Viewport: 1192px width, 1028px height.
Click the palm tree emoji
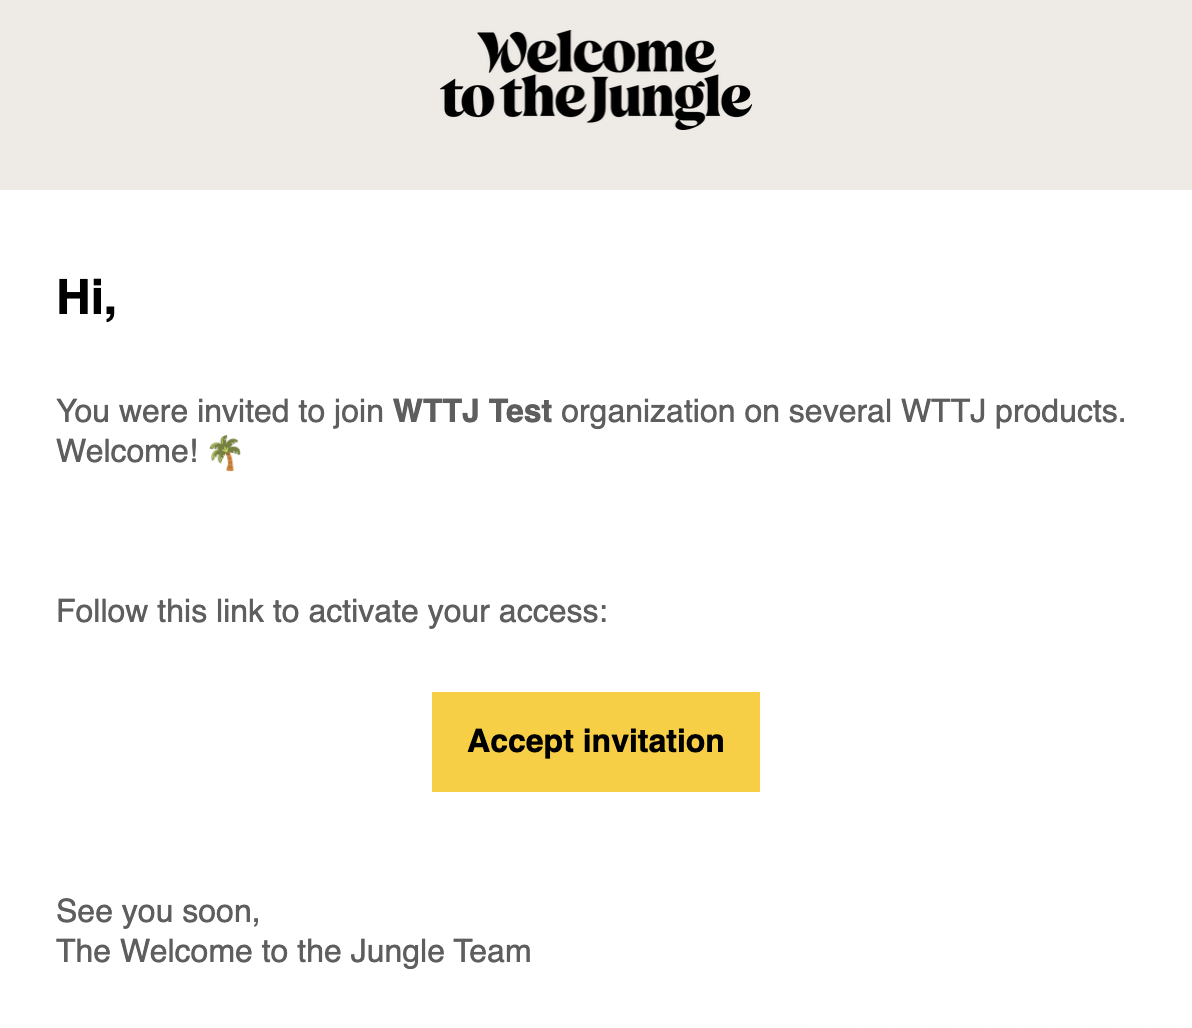pyautogui.click(x=225, y=453)
